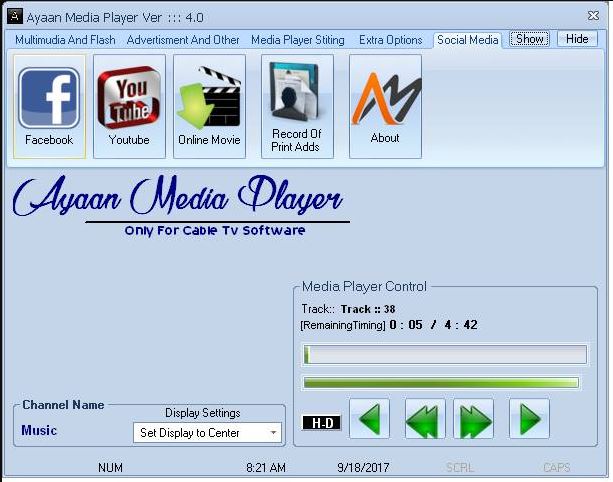Open the Facebook icon button

click(49, 106)
